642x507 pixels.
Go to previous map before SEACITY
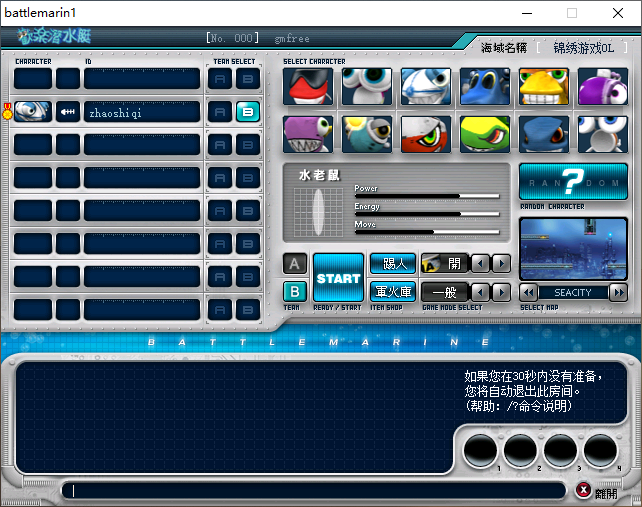(x=529, y=293)
